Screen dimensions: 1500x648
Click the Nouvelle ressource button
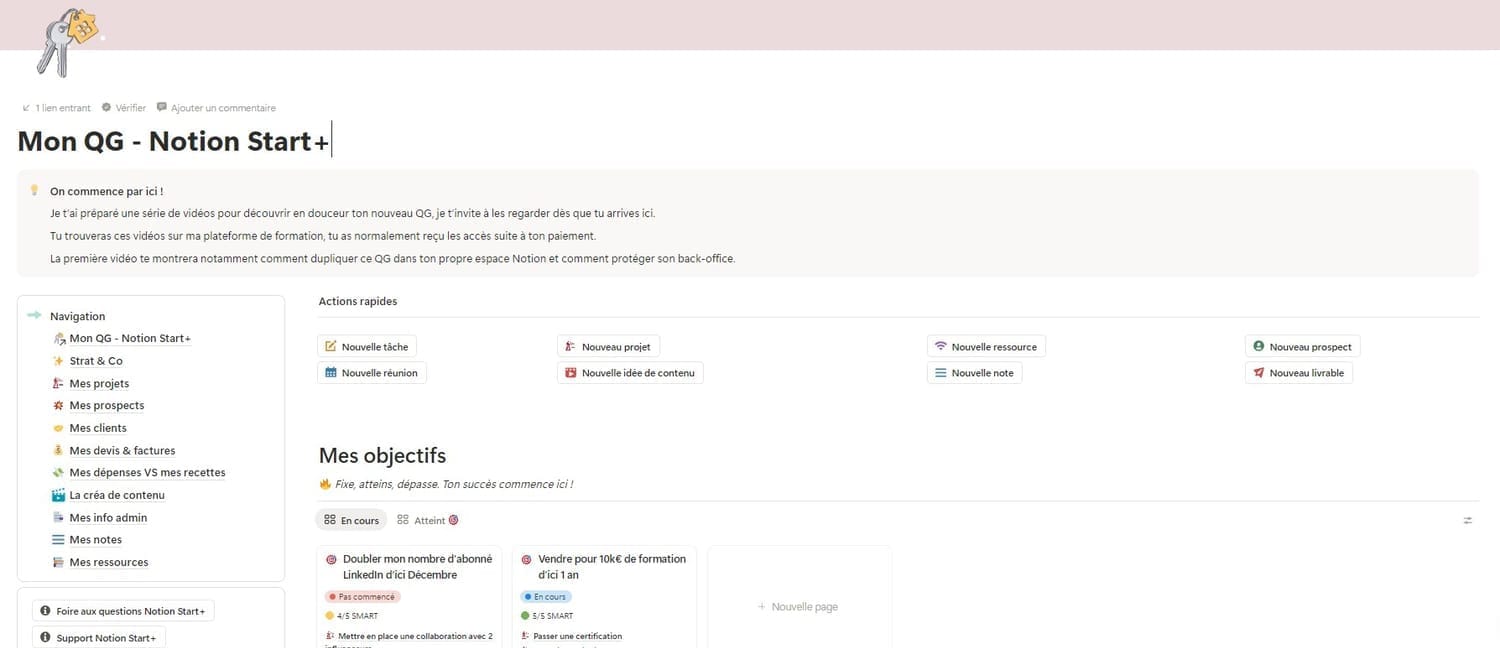point(986,346)
